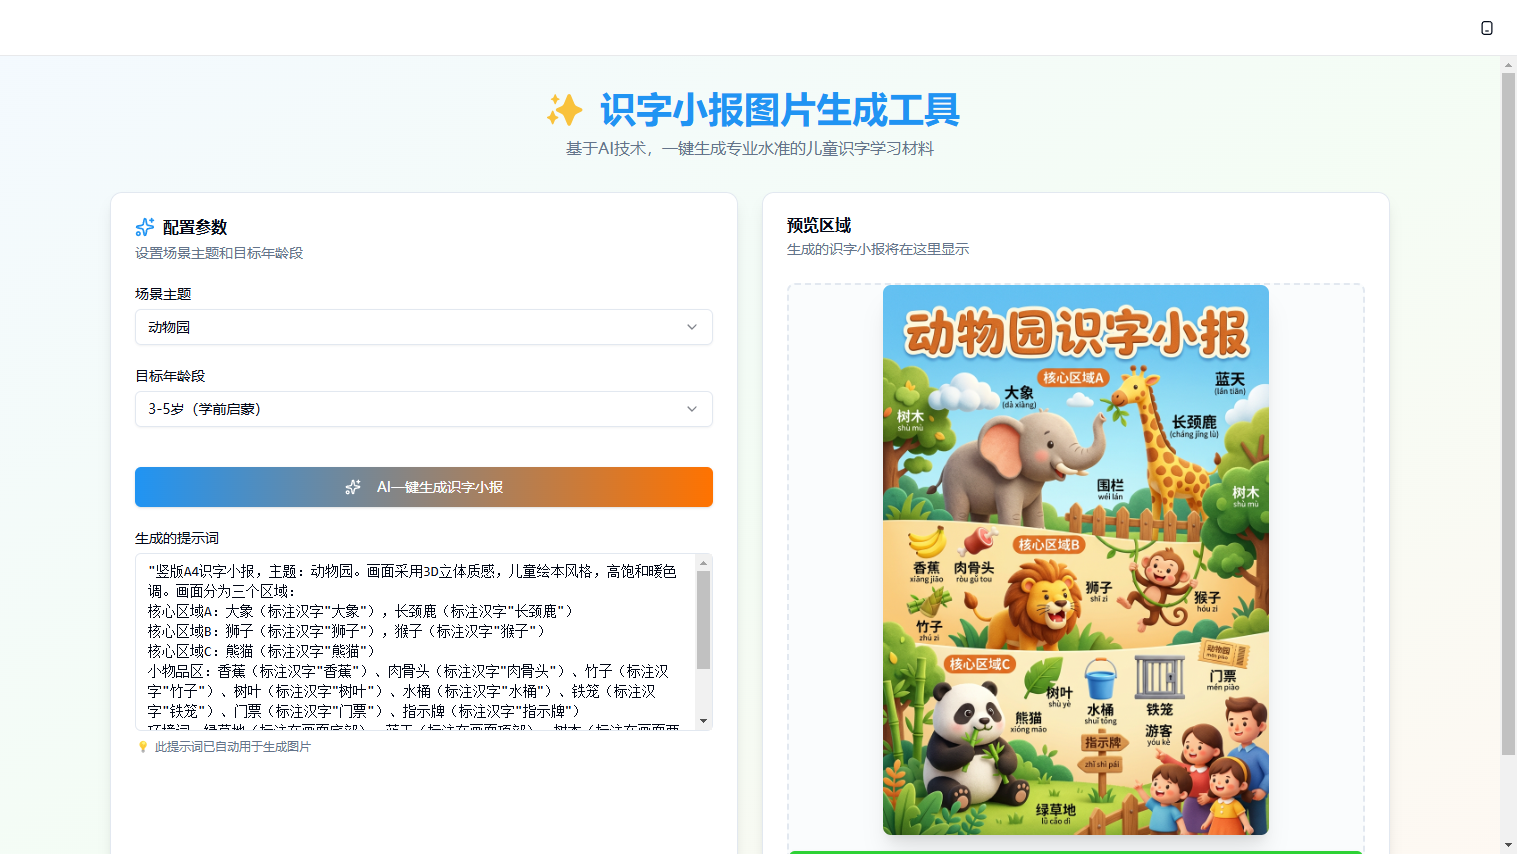Click the 目标年龄段 field label
The image size is (1517, 854).
(170, 376)
